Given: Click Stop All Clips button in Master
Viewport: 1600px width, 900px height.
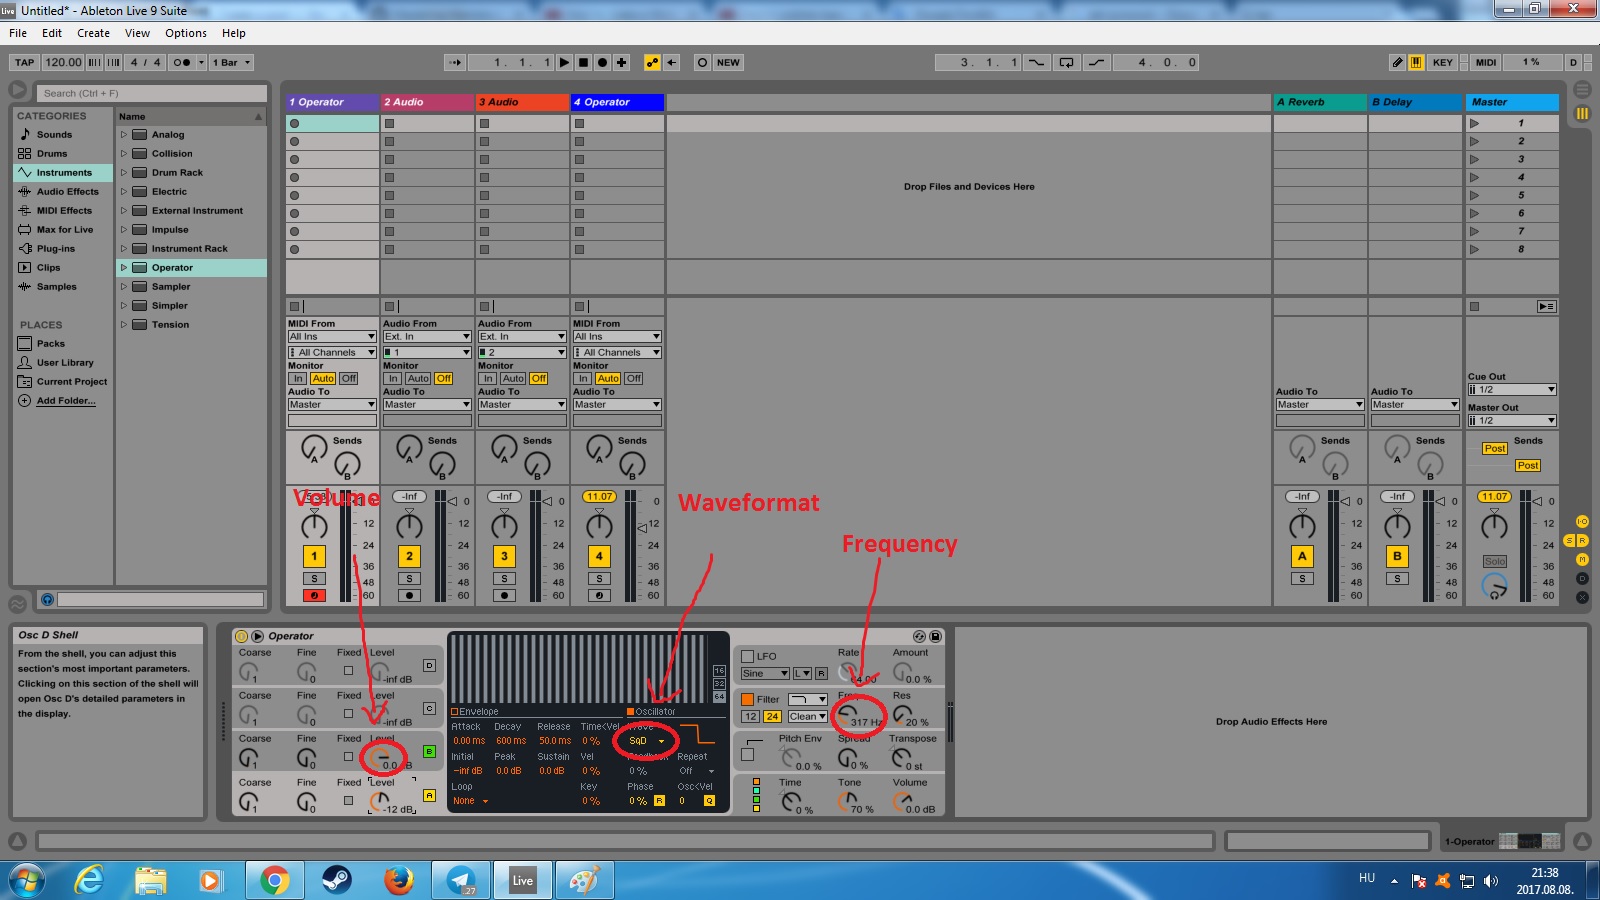Looking at the screenshot, I should coord(1474,307).
